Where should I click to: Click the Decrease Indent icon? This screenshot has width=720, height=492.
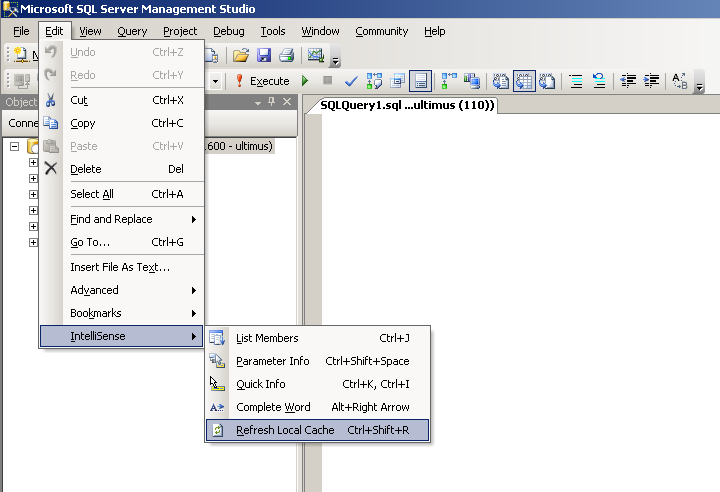[629, 81]
